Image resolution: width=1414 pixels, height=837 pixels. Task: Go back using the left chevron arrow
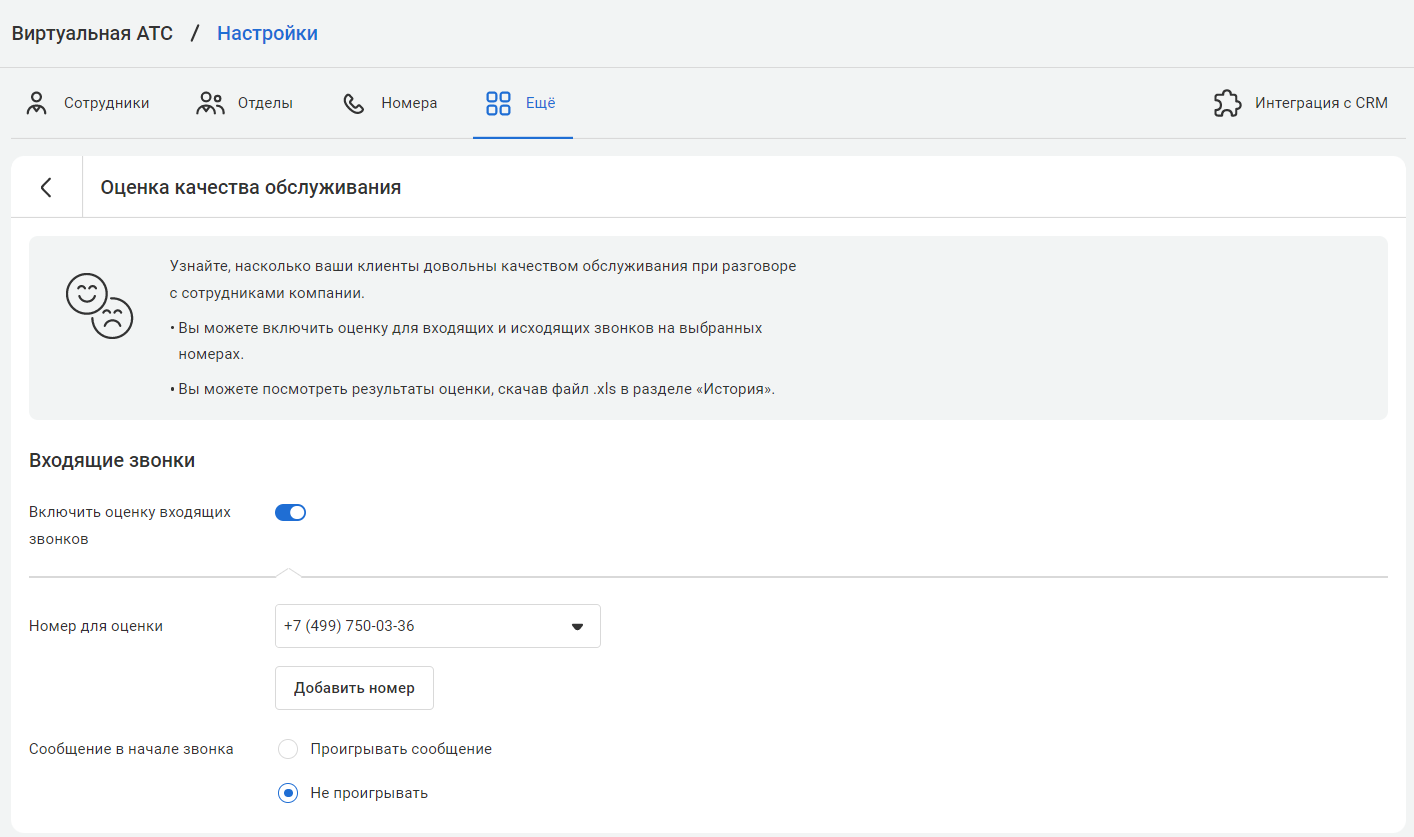pyautogui.click(x=46, y=187)
